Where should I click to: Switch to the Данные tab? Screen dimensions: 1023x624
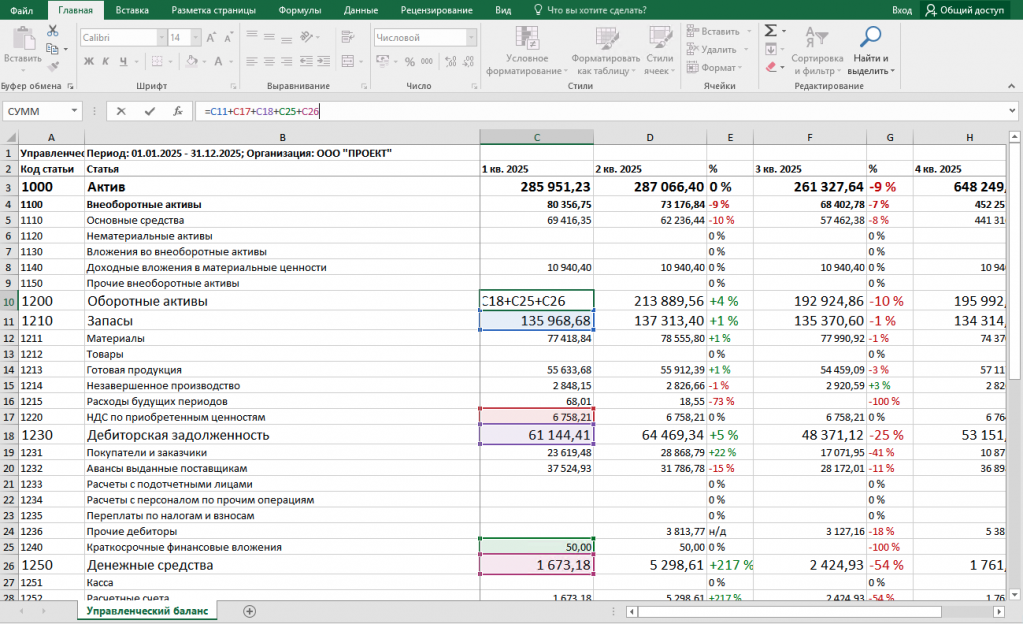pos(361,10)
